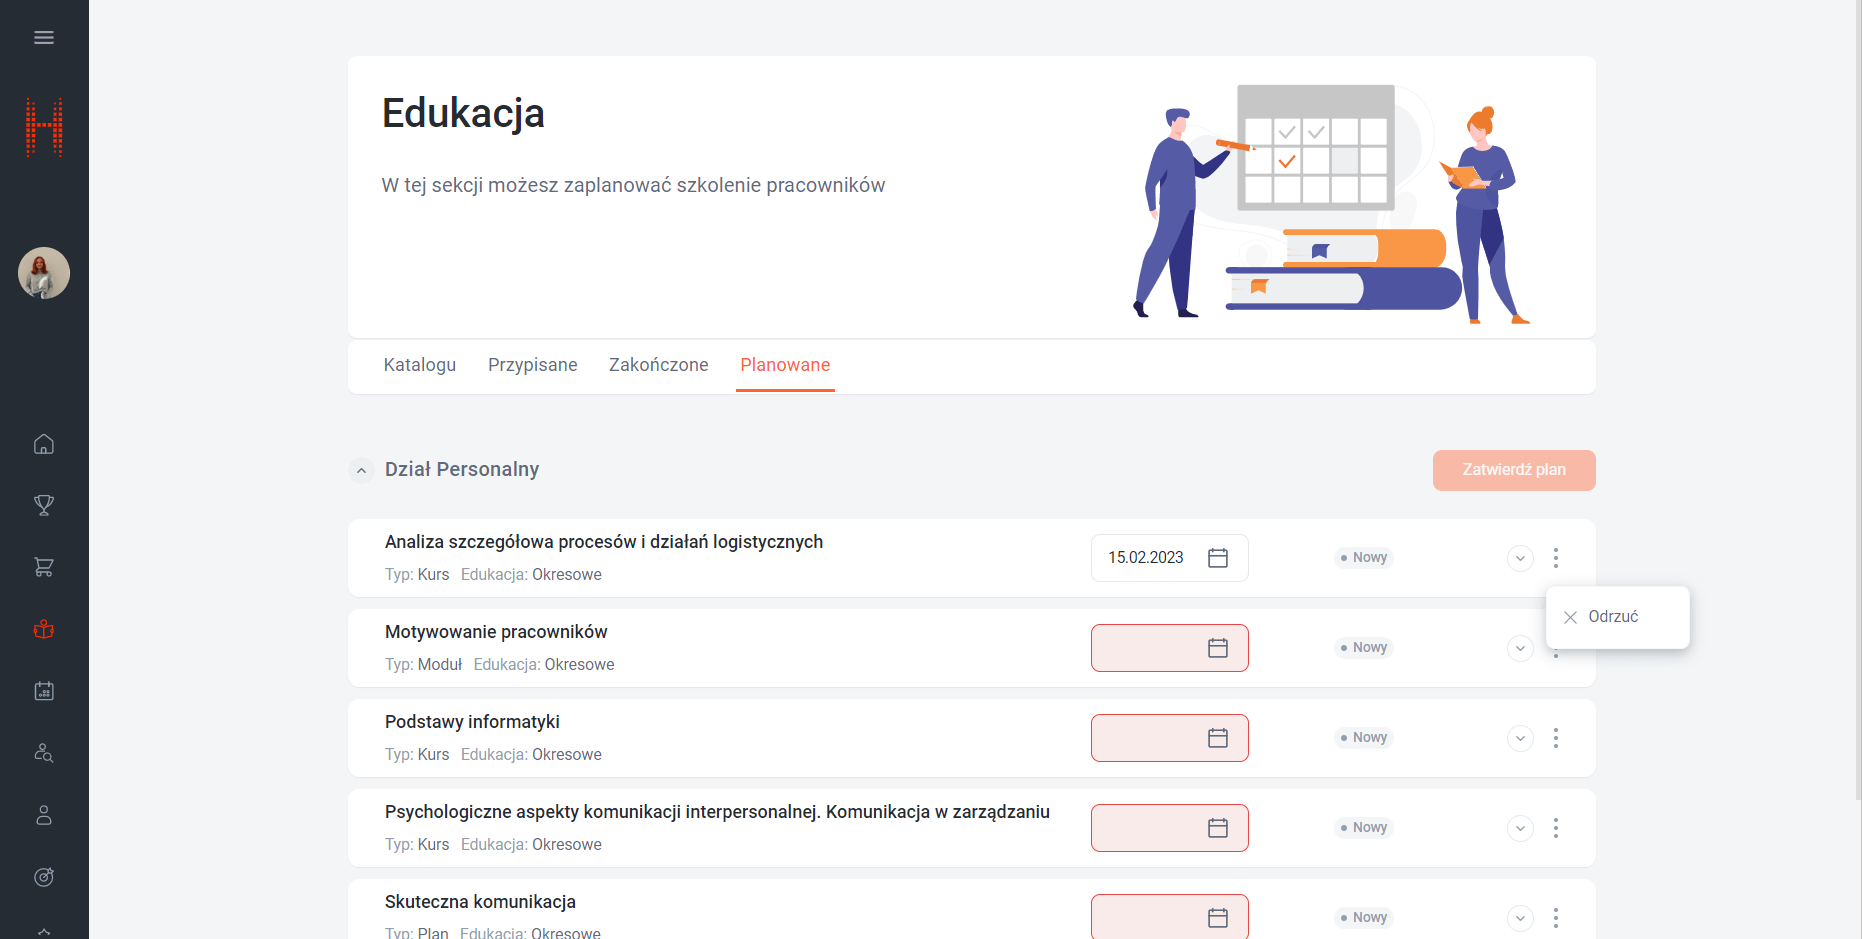Switch to the Katalogu tab
Image resolution: width=1862 pixels, height=939 pixels.
point(419,365)
